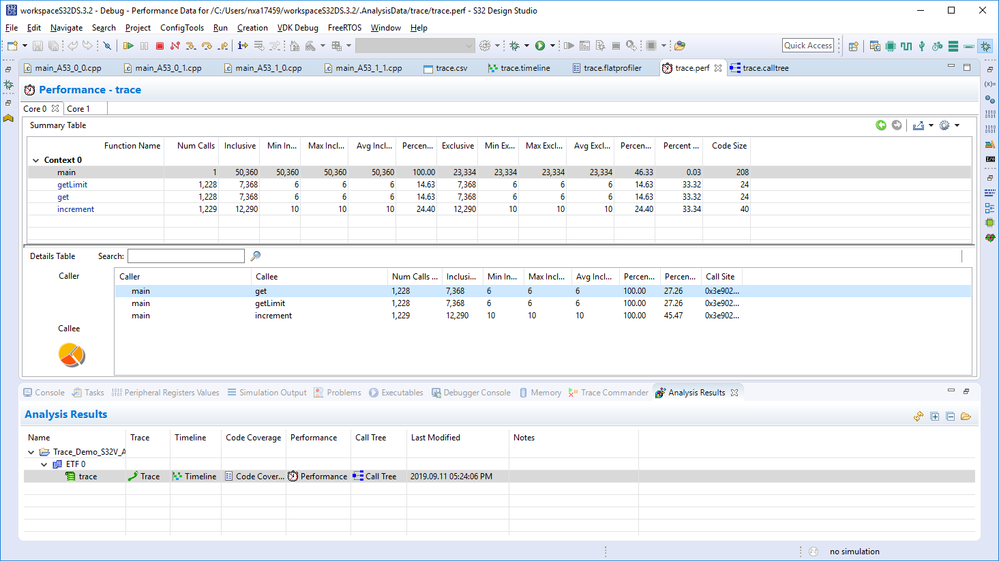This screenshot has height=561, width=999.
Task: Click the green Run icon
Action: click(540, 46)
